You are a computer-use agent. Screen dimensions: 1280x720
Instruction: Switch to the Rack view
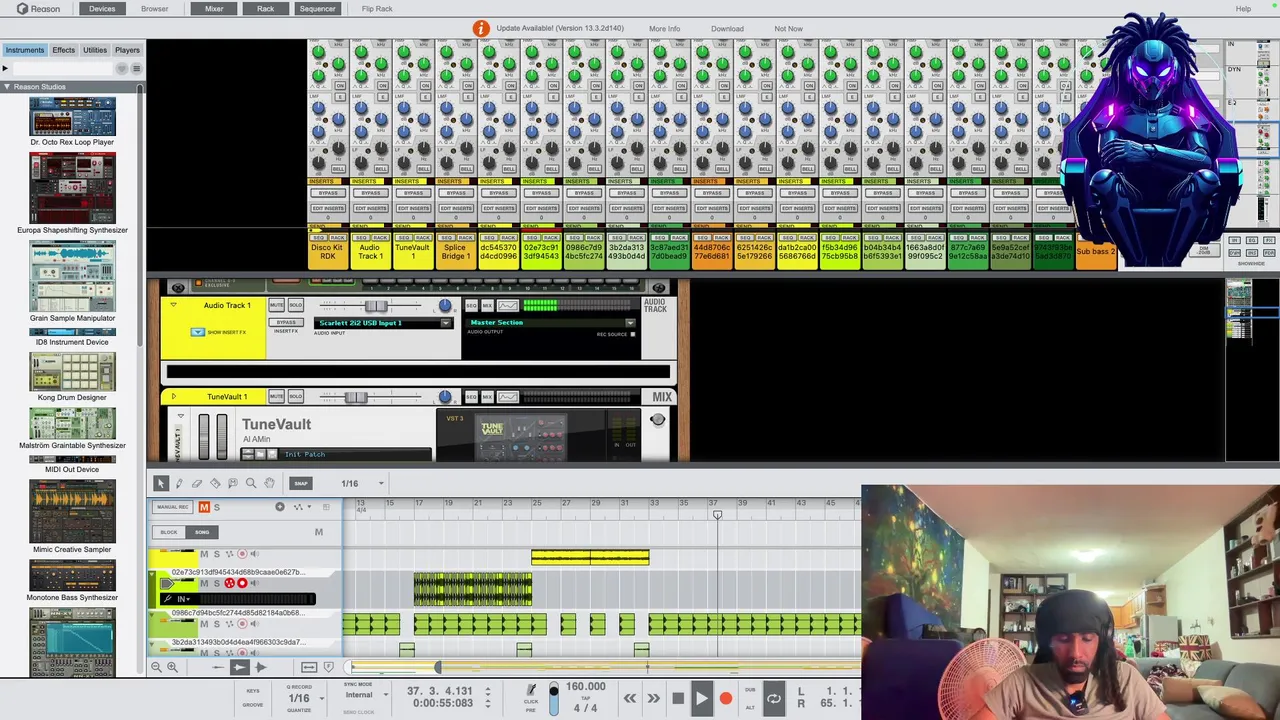pos(265,9)
